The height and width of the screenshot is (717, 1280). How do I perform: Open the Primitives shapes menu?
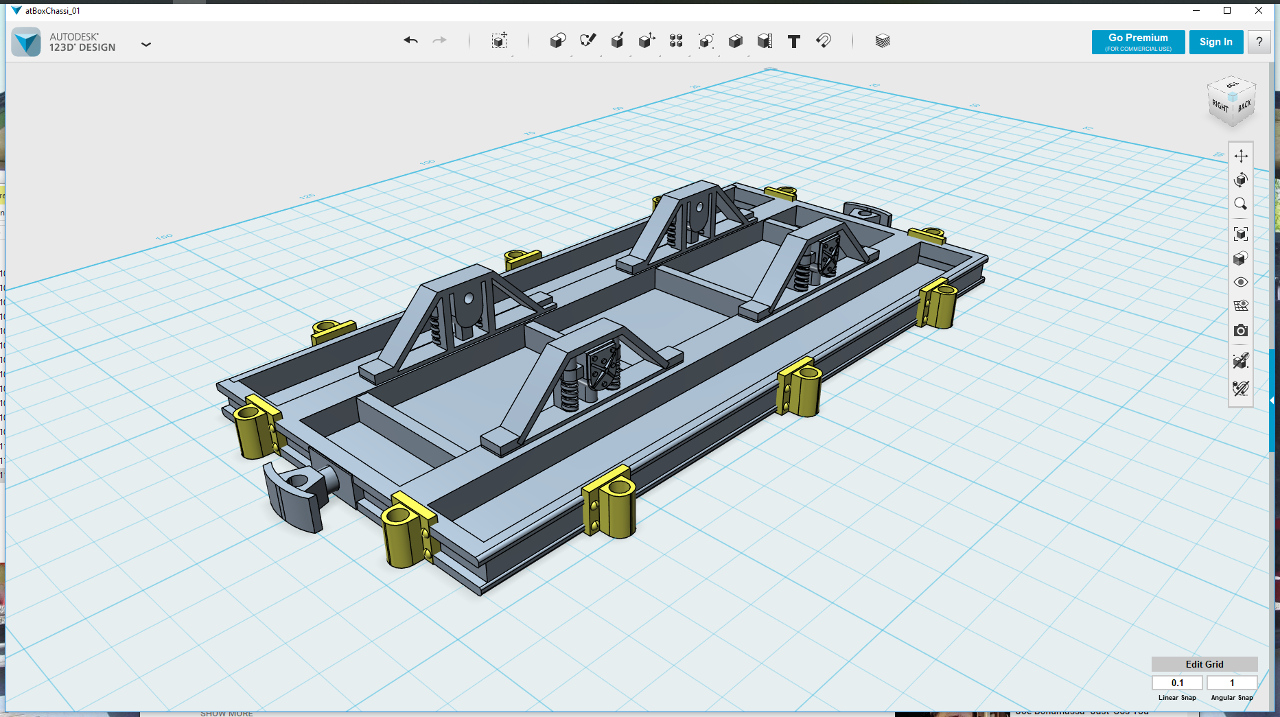pyautogui.click(x=558, y=41)
